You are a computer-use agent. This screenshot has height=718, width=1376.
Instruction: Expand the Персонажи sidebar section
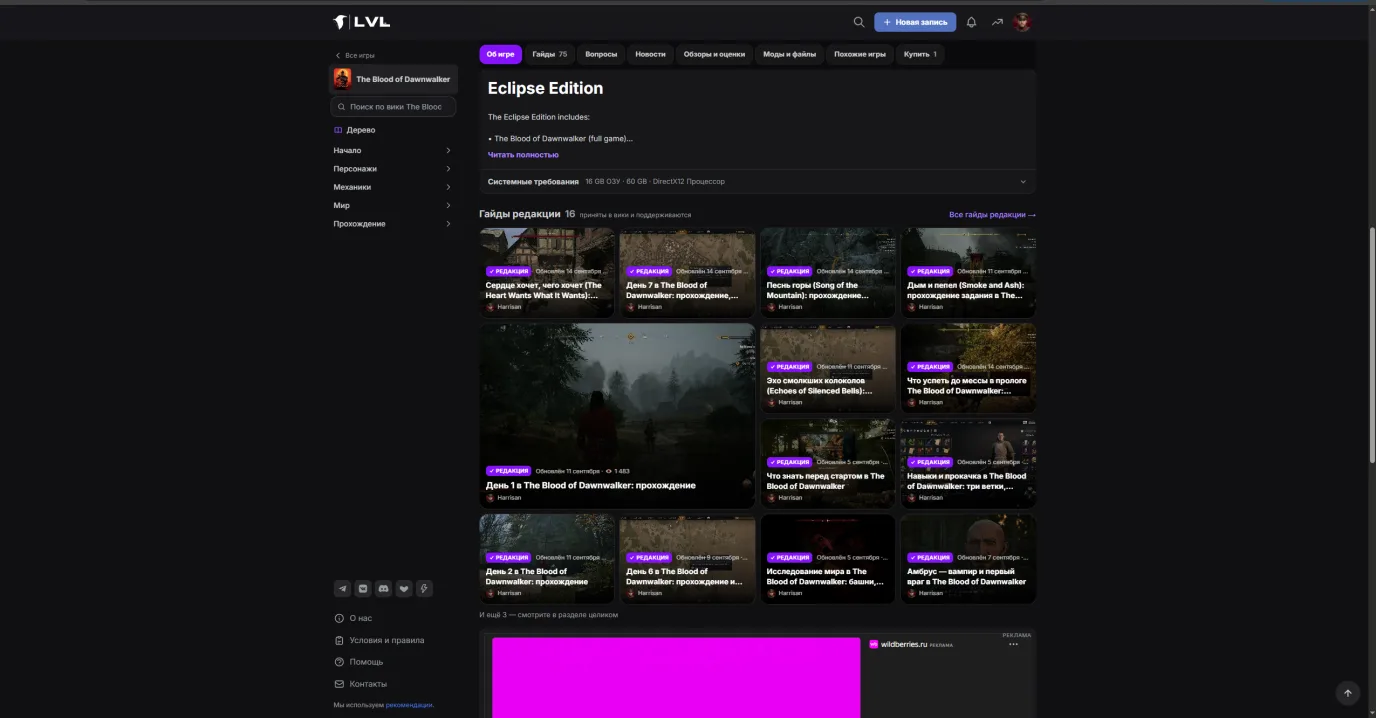(x=393, y=169)
